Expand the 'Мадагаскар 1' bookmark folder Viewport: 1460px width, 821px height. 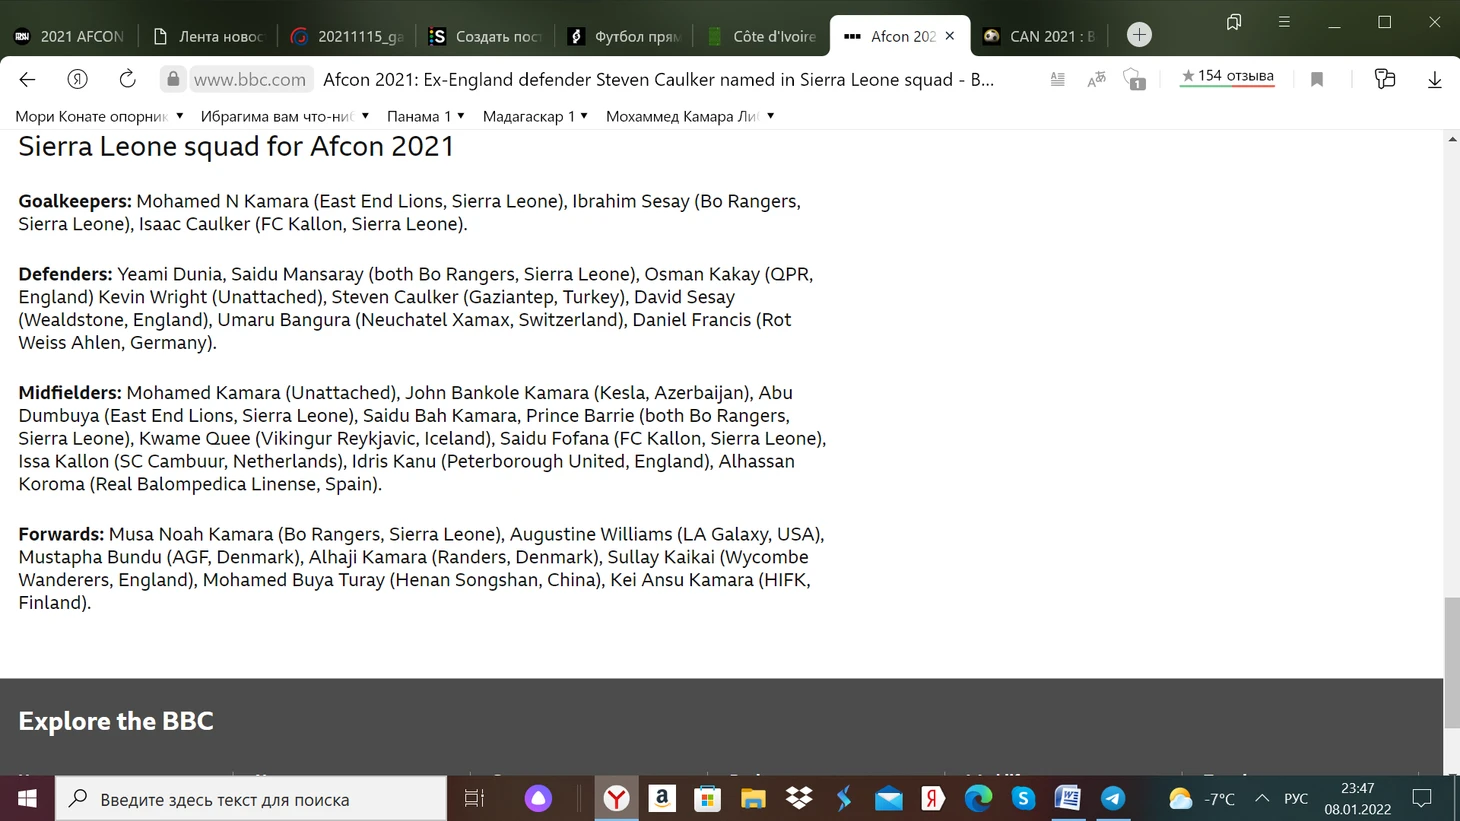535,116
